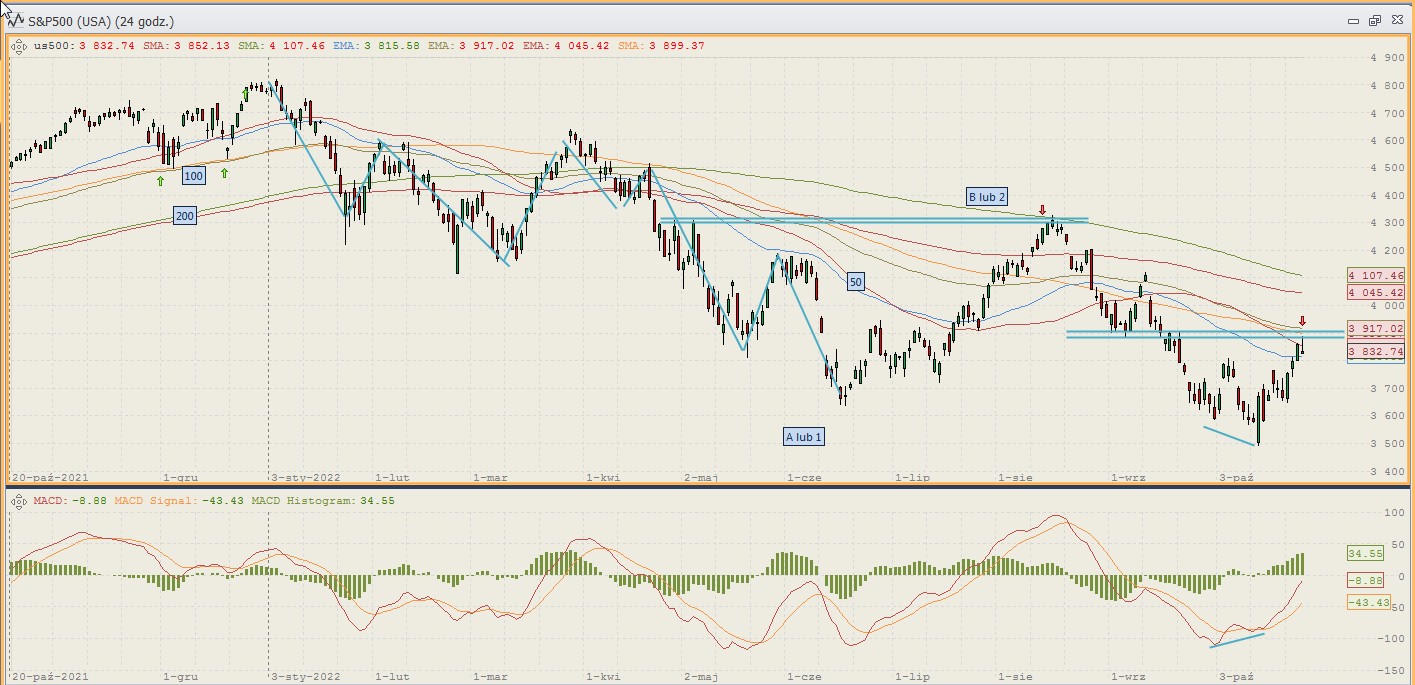Select the blue divergence line on the MACD panel
Image resolution: width=1415 pixels, height=685 pixels.
pos(1238,640)
